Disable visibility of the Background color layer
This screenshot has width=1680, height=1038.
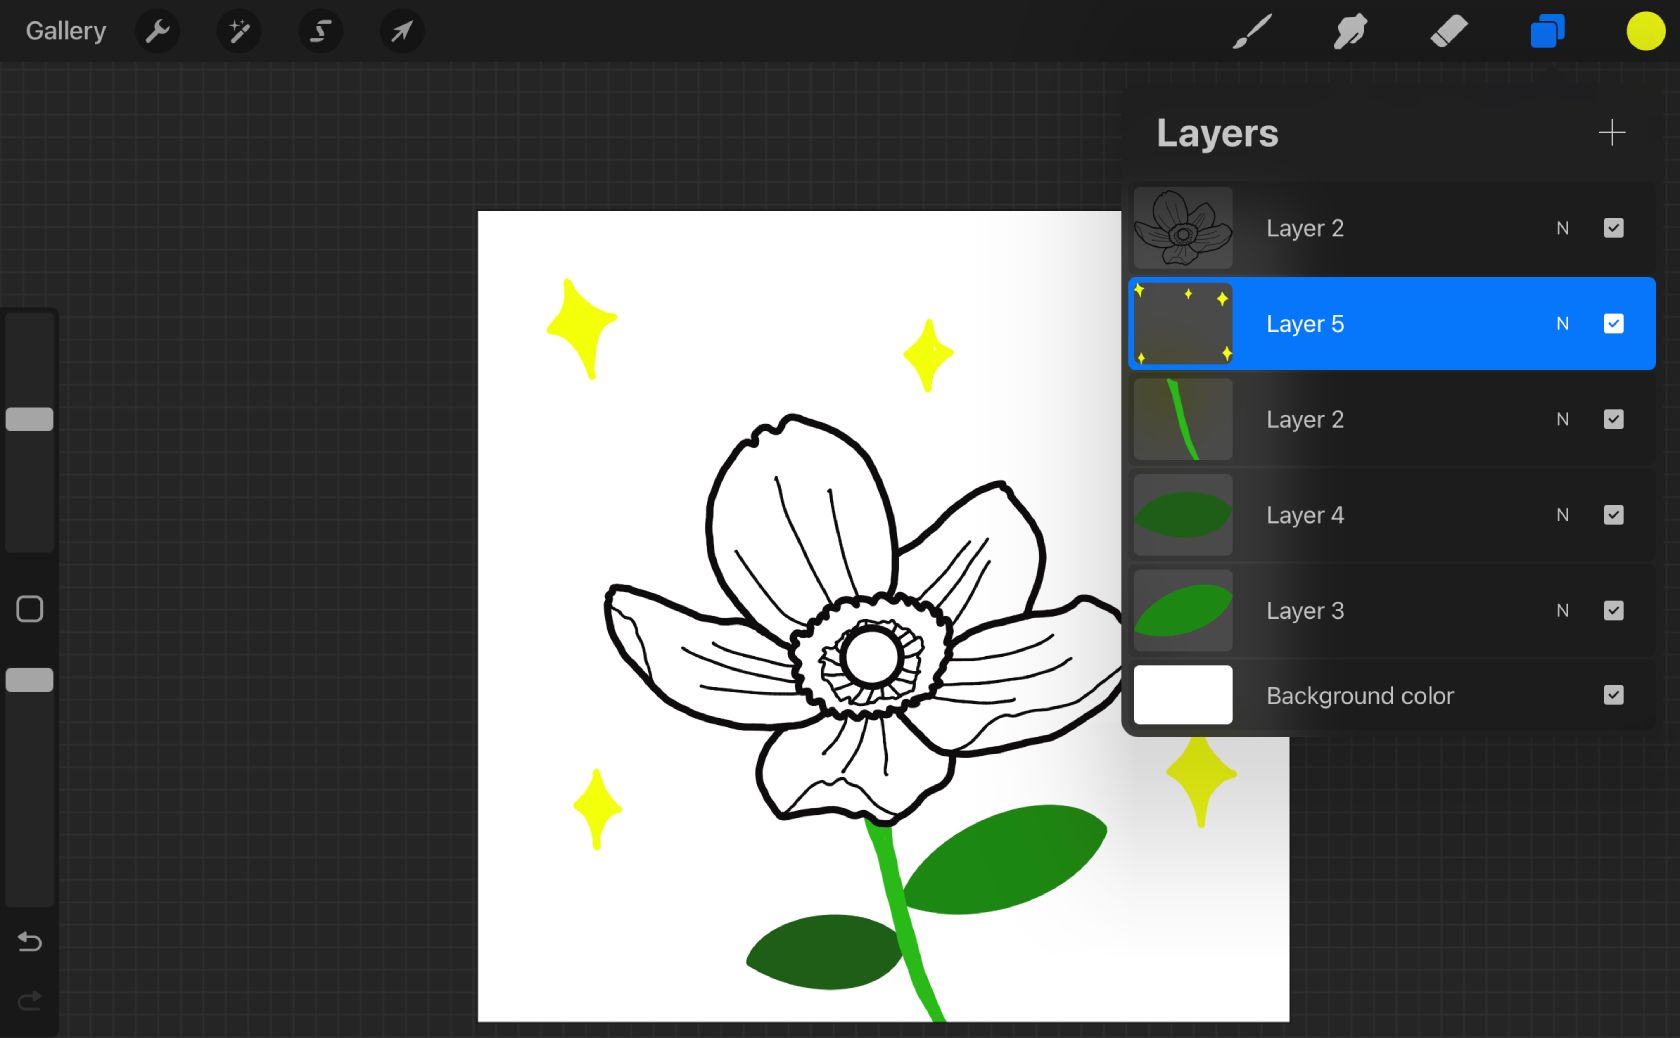coord(1613,695)
